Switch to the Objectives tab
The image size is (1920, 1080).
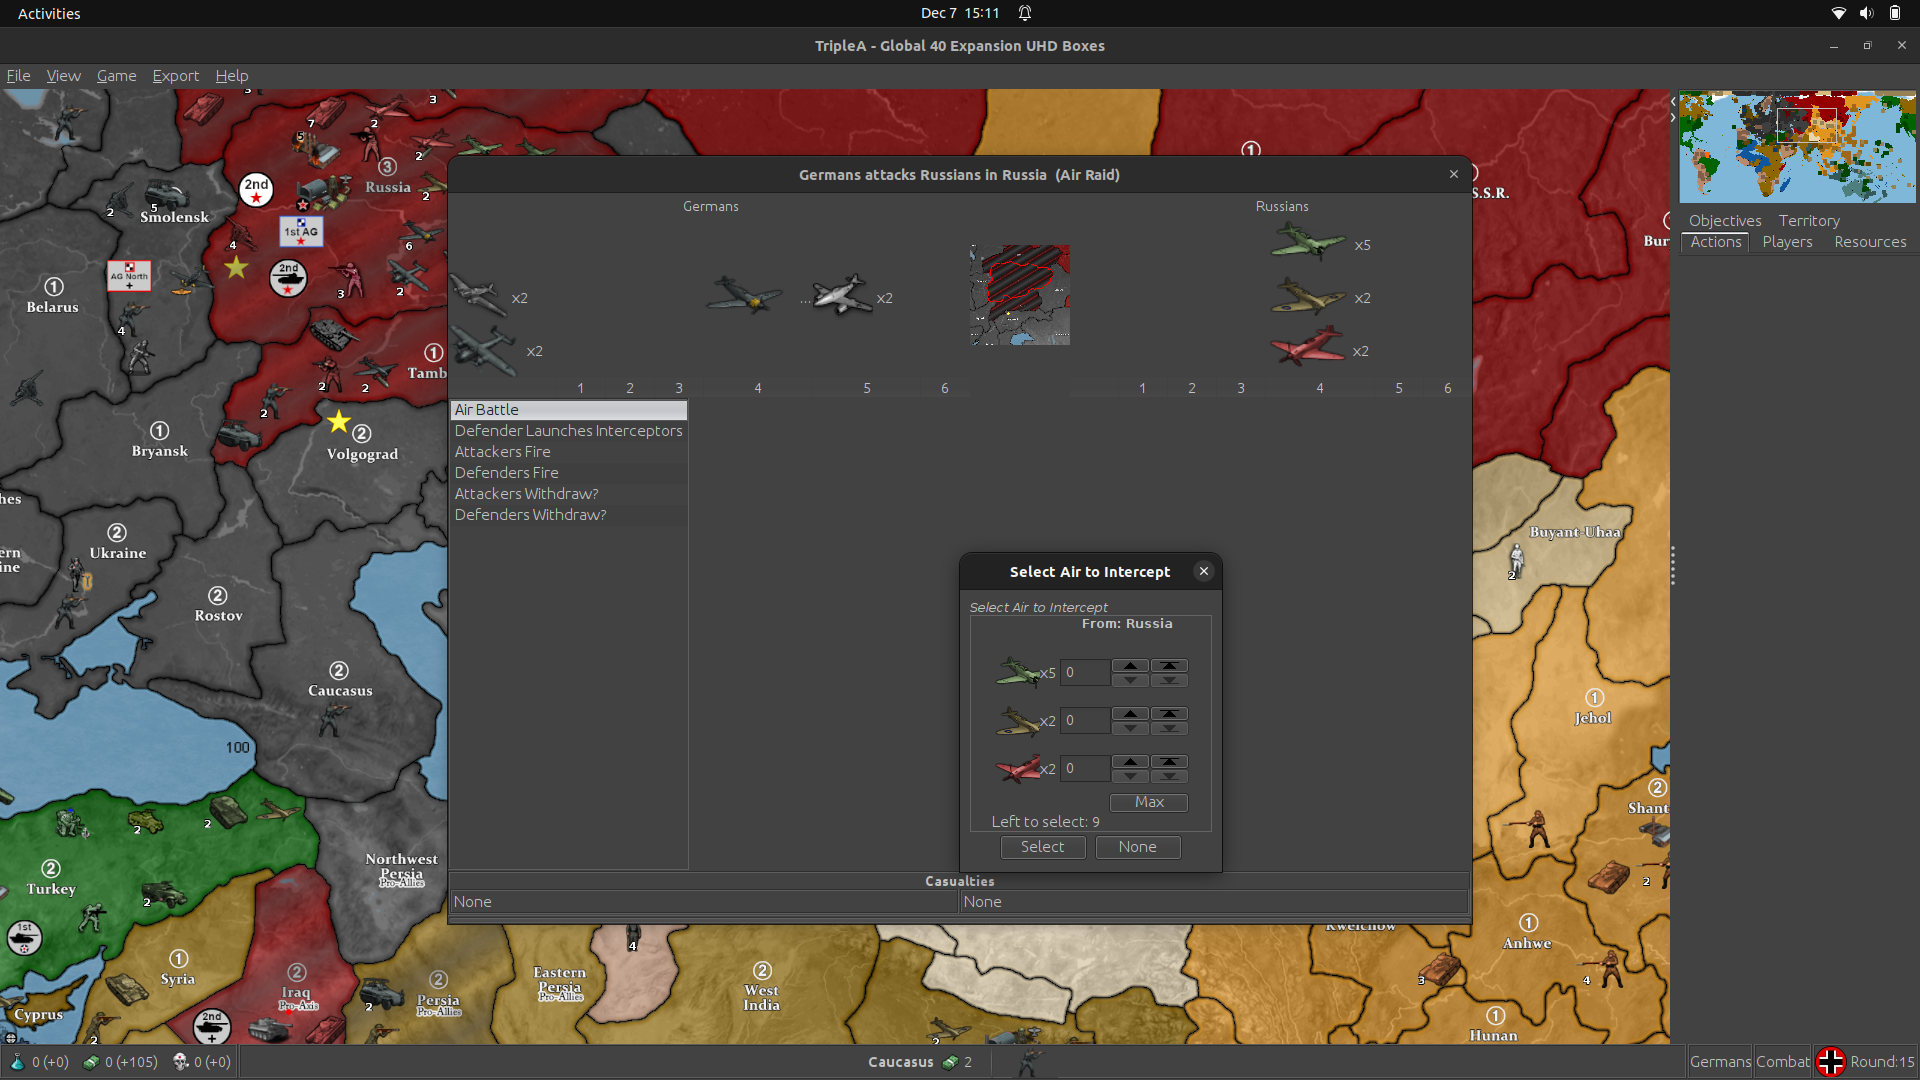pos(1725,221)
